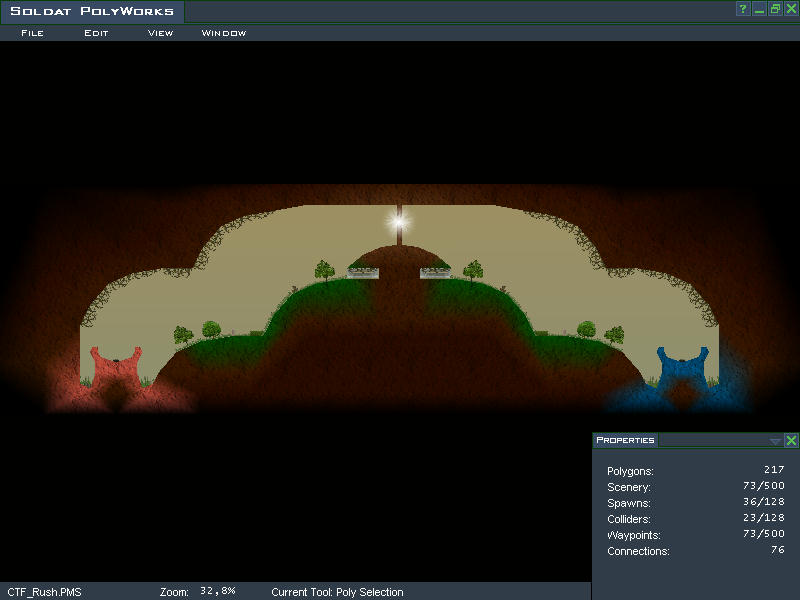Click the Polygons count in Properties
This screenshot has width=800, height=600.
point(775,470)
